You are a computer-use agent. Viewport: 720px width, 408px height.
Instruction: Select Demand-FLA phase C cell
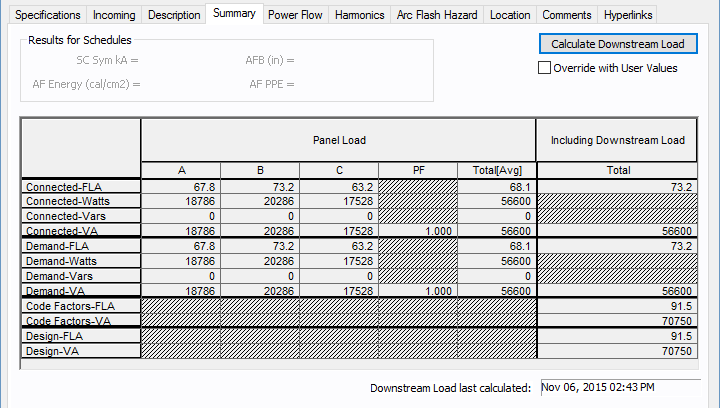338,246
